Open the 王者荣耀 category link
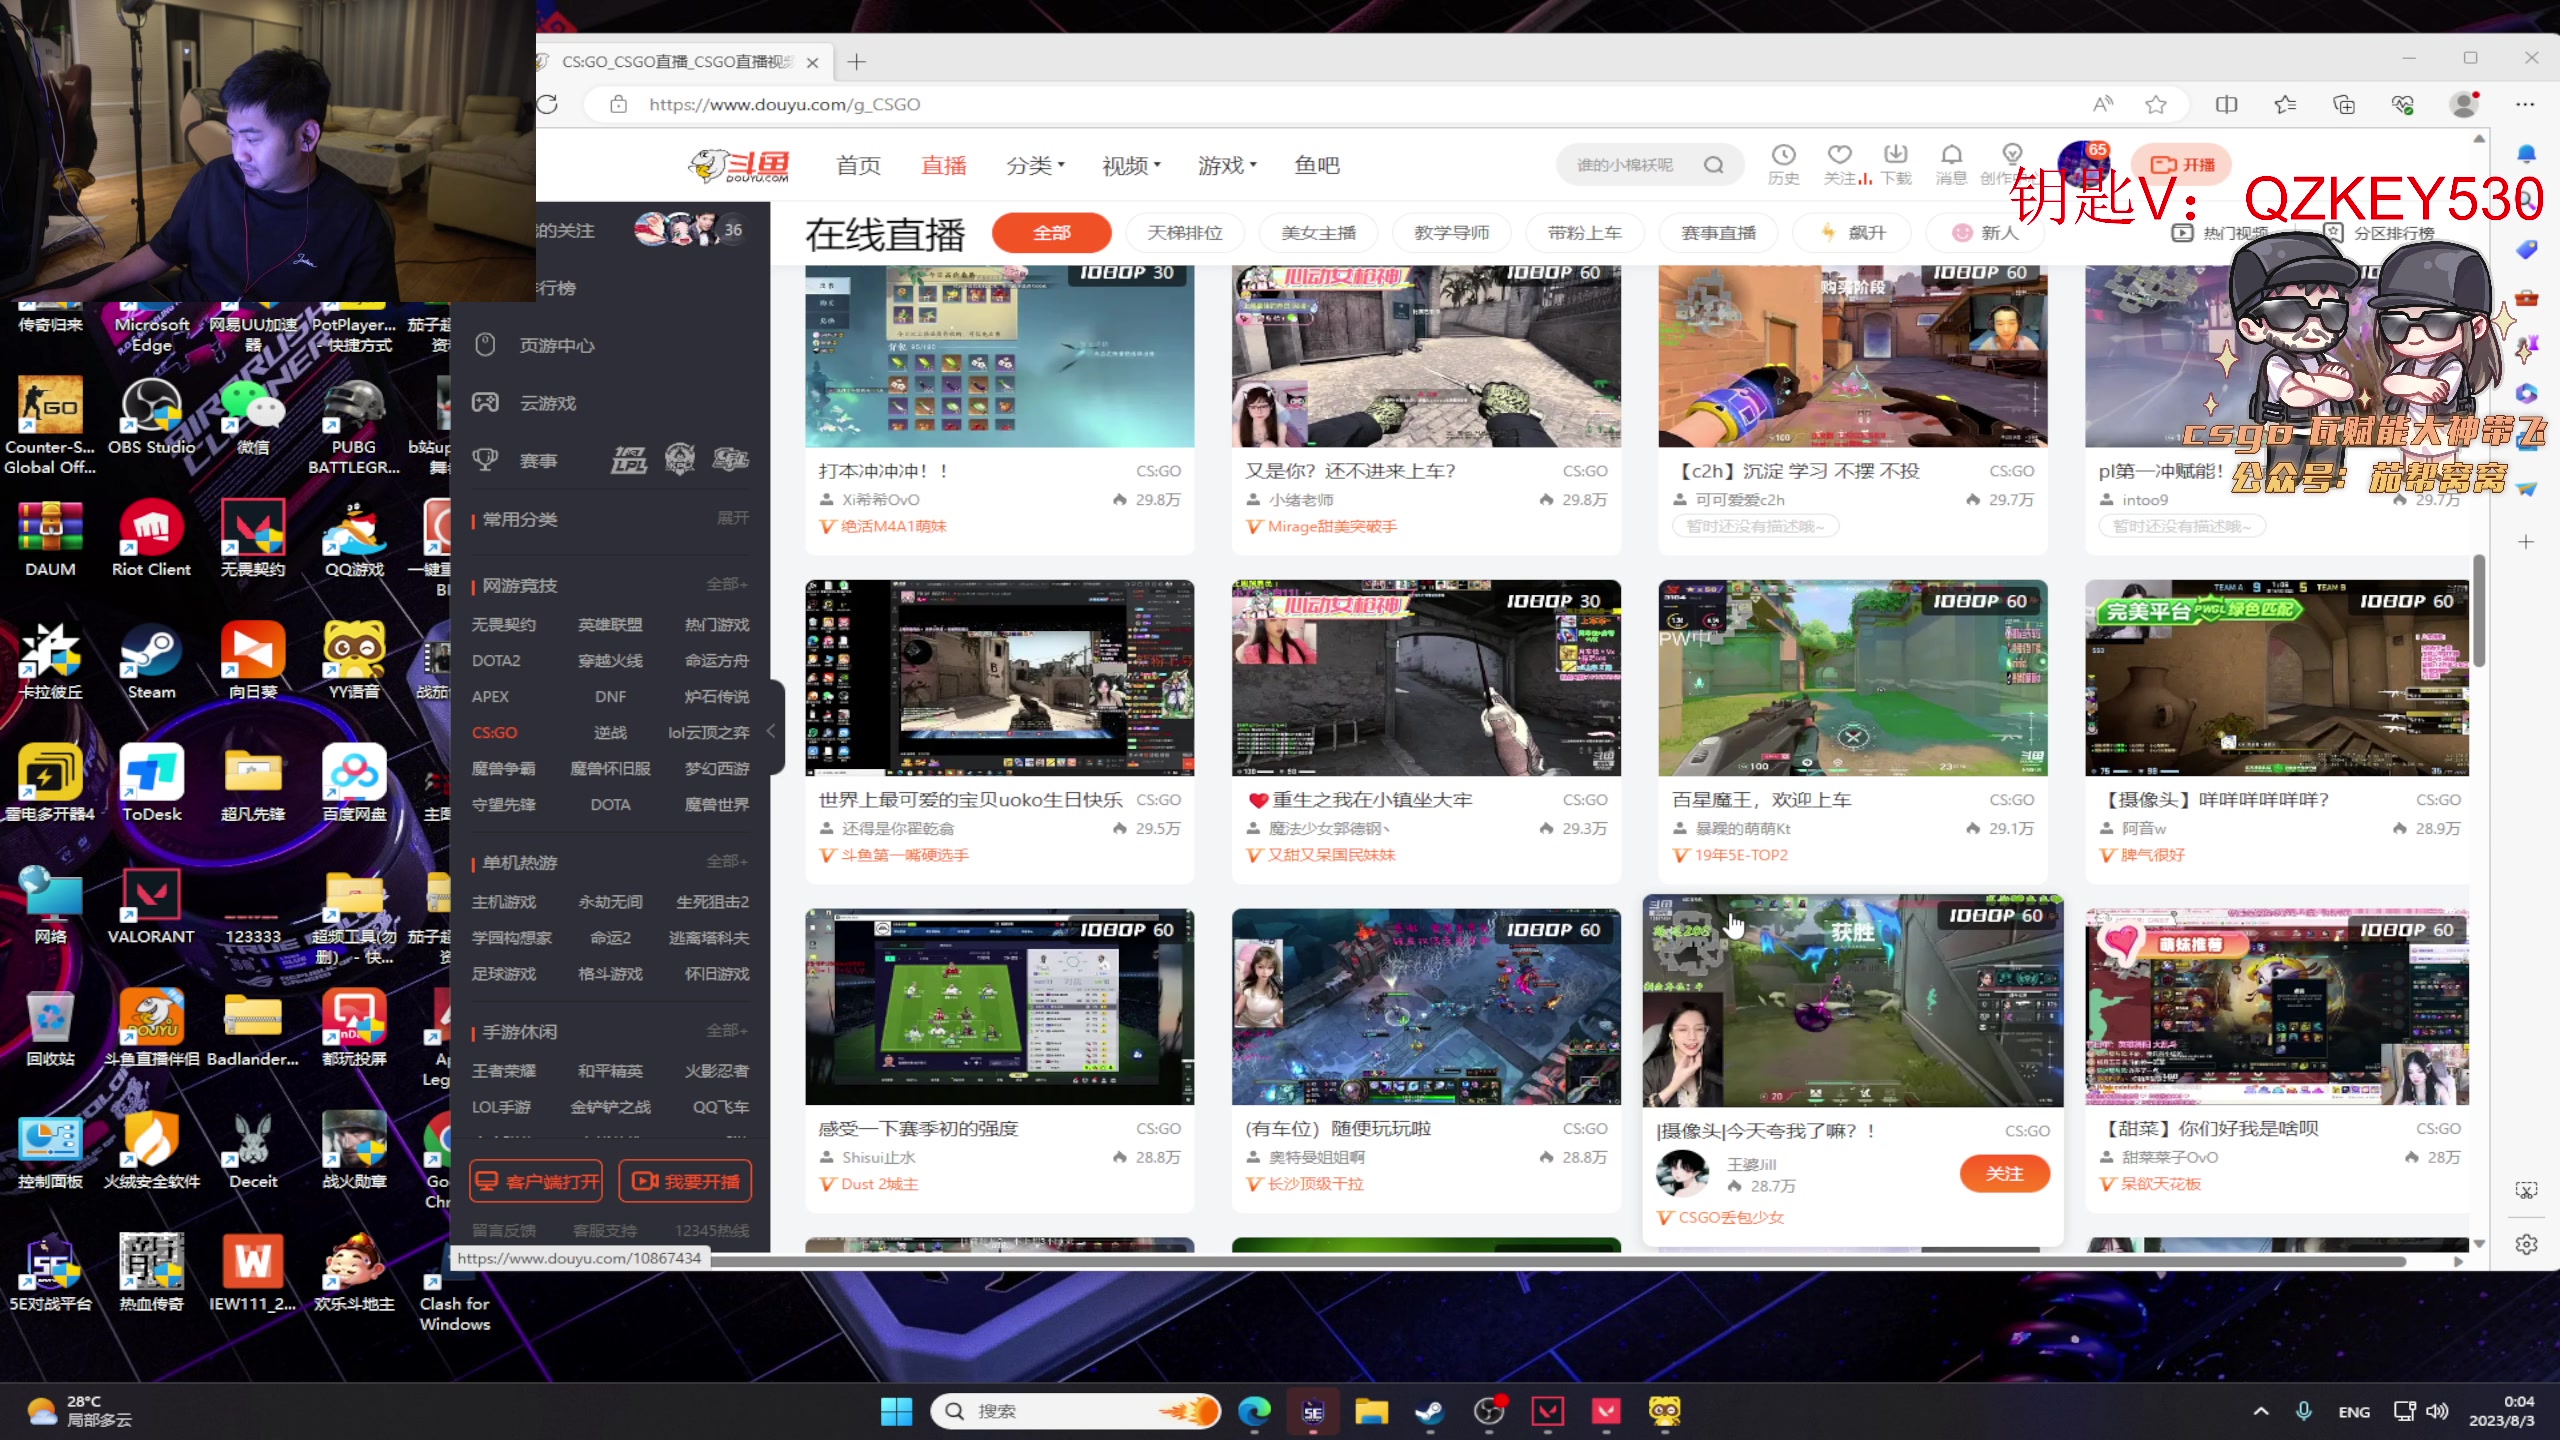Viewport: 2560px width, 1440px height. click(x=504, y=1070)
